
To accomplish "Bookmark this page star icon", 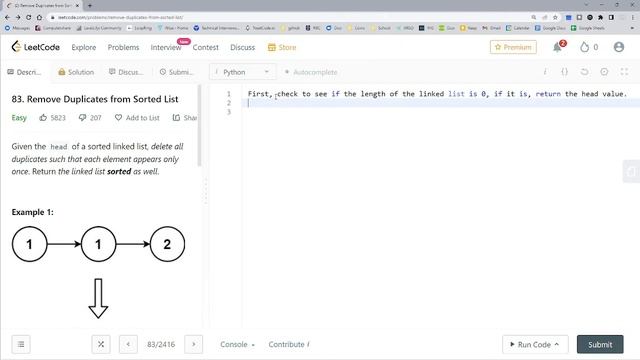I will (x=555, y=17).
